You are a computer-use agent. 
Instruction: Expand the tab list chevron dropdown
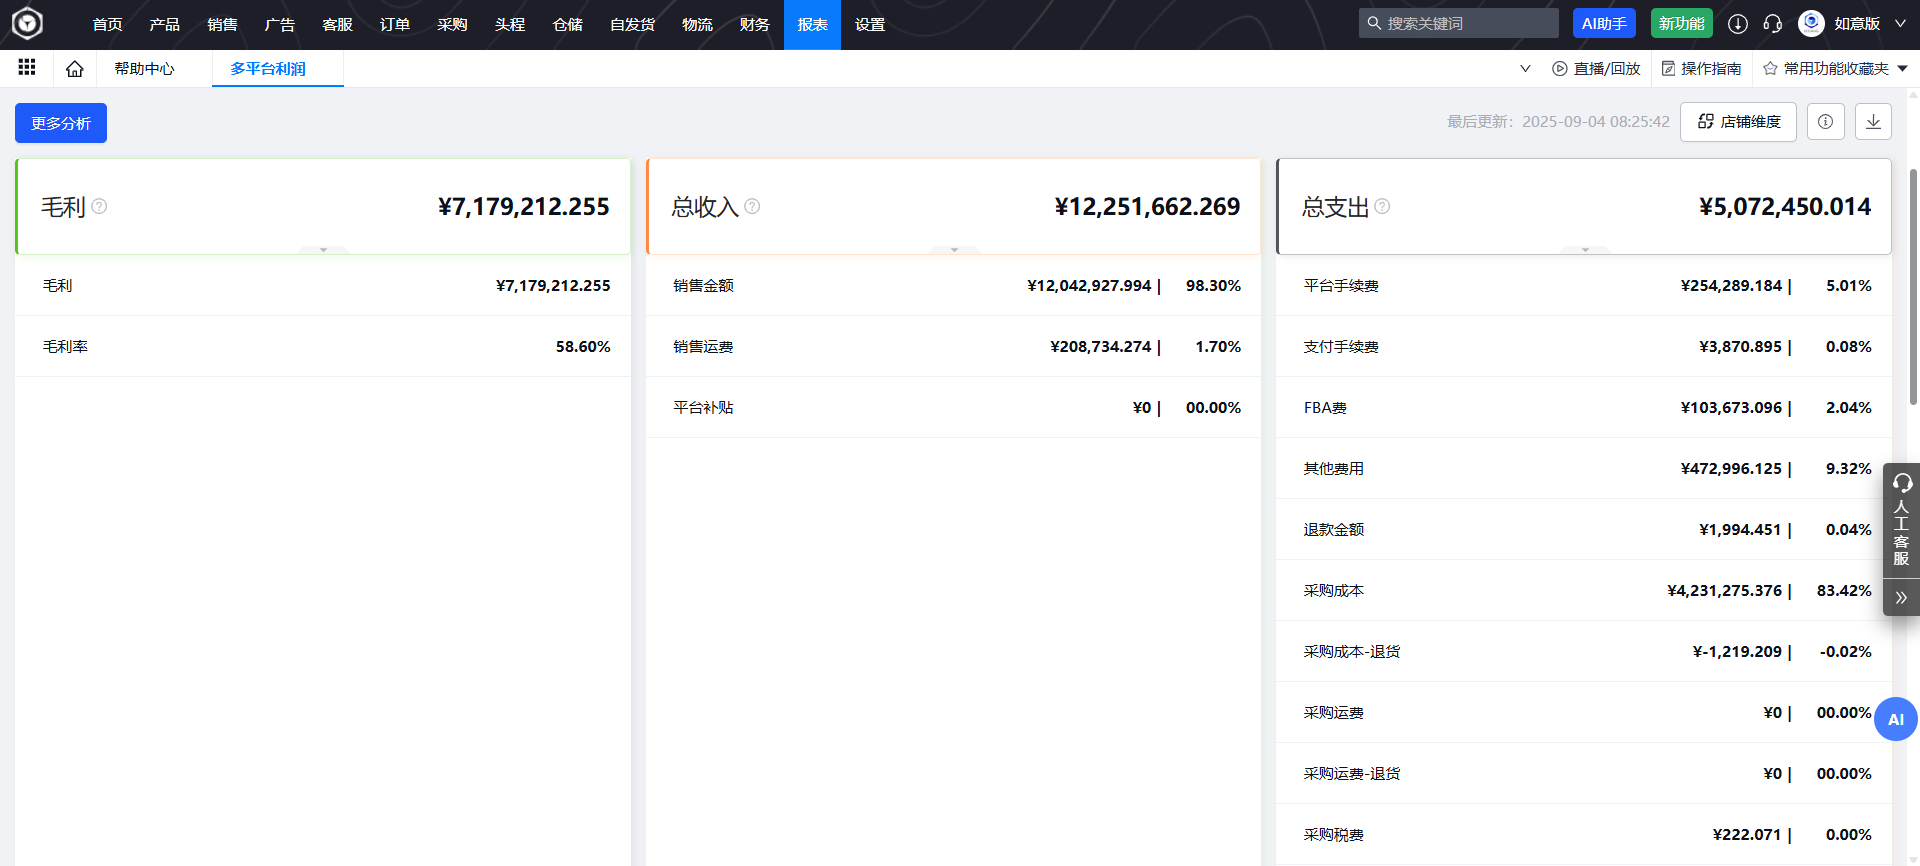1525,69
